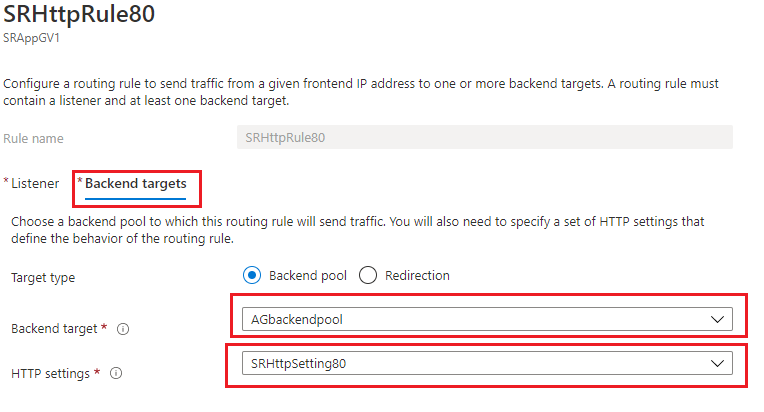Click the chevron arrow on Backend target dropdown
The height and width of the screenshot is (412, 764).
tap(716, 320)
